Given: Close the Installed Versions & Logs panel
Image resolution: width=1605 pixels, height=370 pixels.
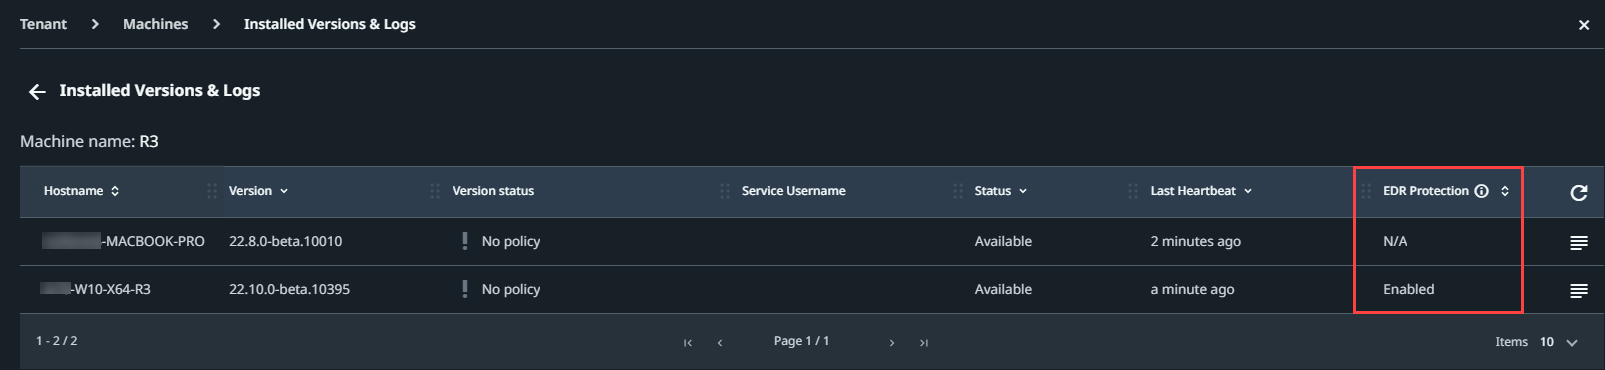Looking at the screenshot, I should 1584,25.
